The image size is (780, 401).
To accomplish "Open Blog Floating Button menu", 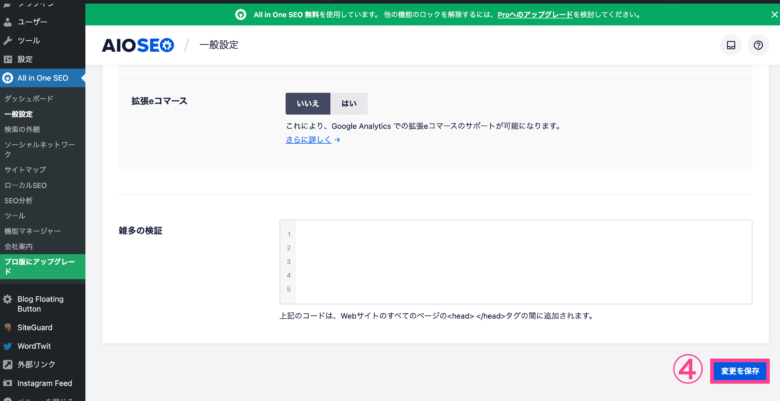I will click(x=40, y=304).
